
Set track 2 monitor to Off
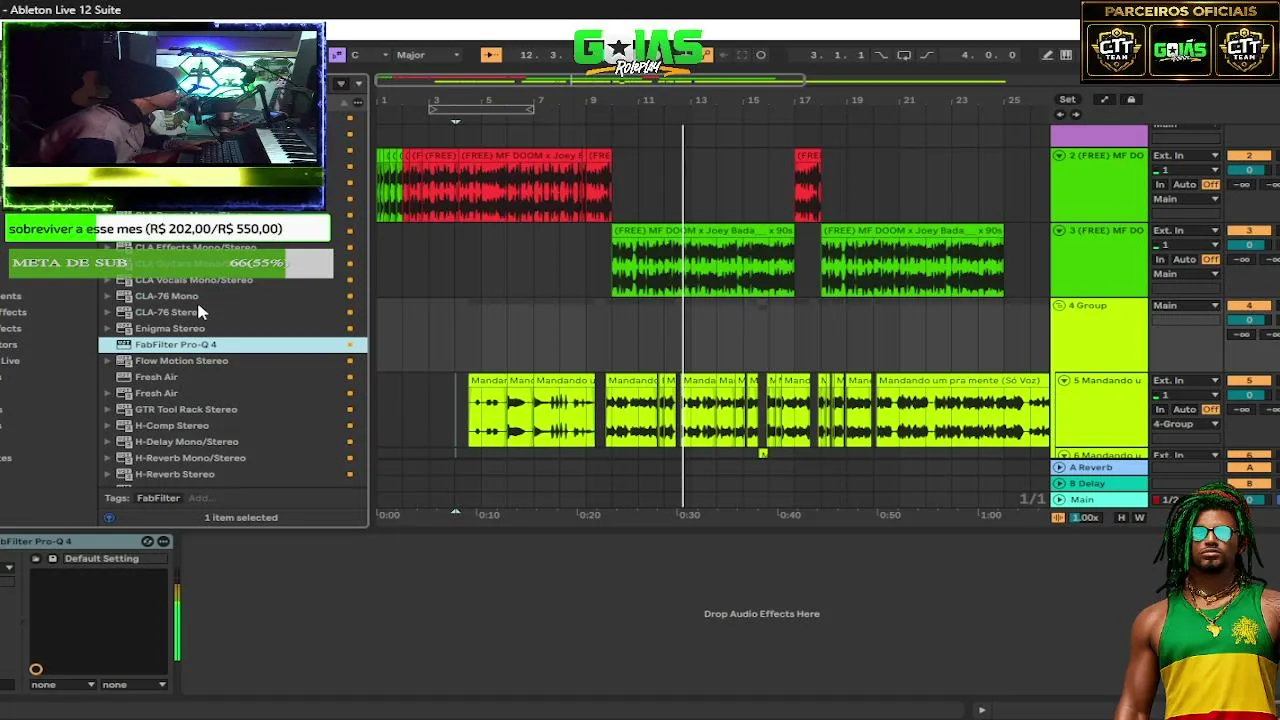(1211, 185)
